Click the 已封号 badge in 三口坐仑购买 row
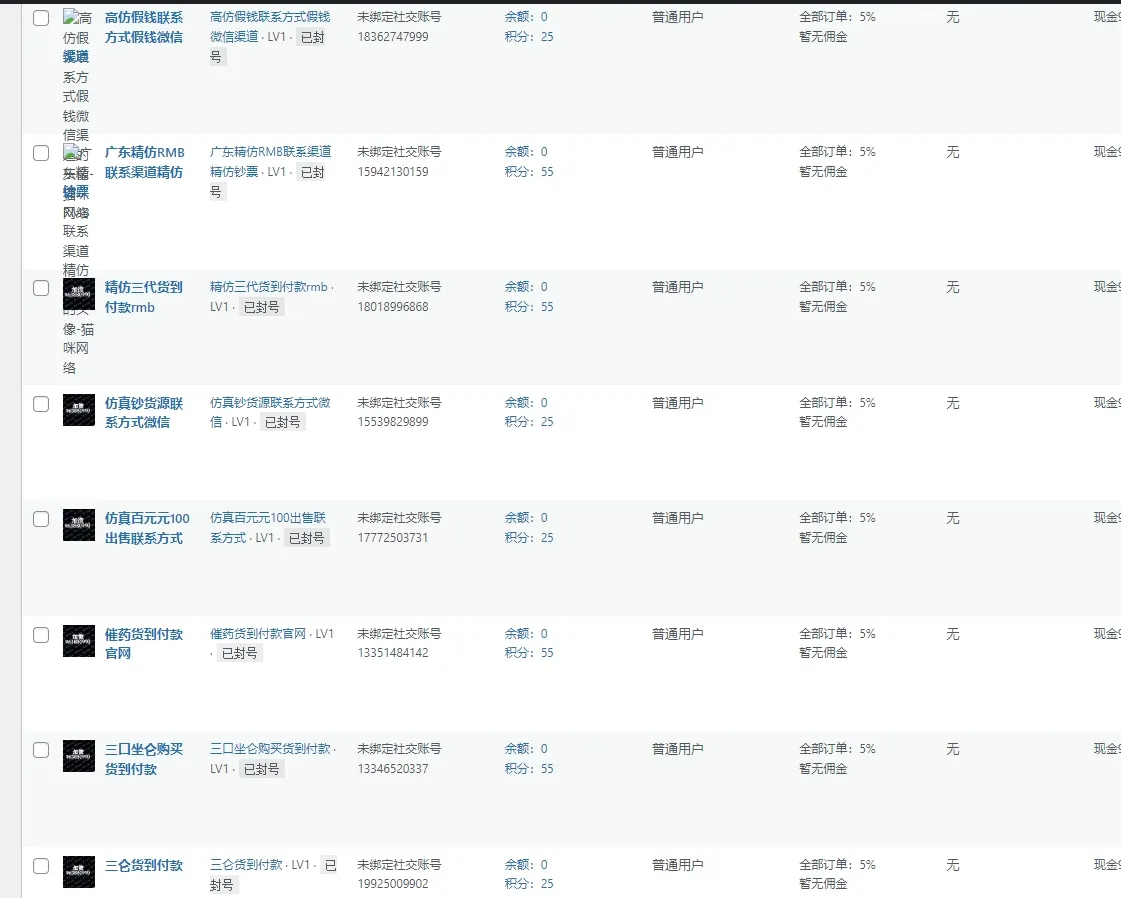The width and height of the screenshot is (1121, 898). (x=262, y=769)
